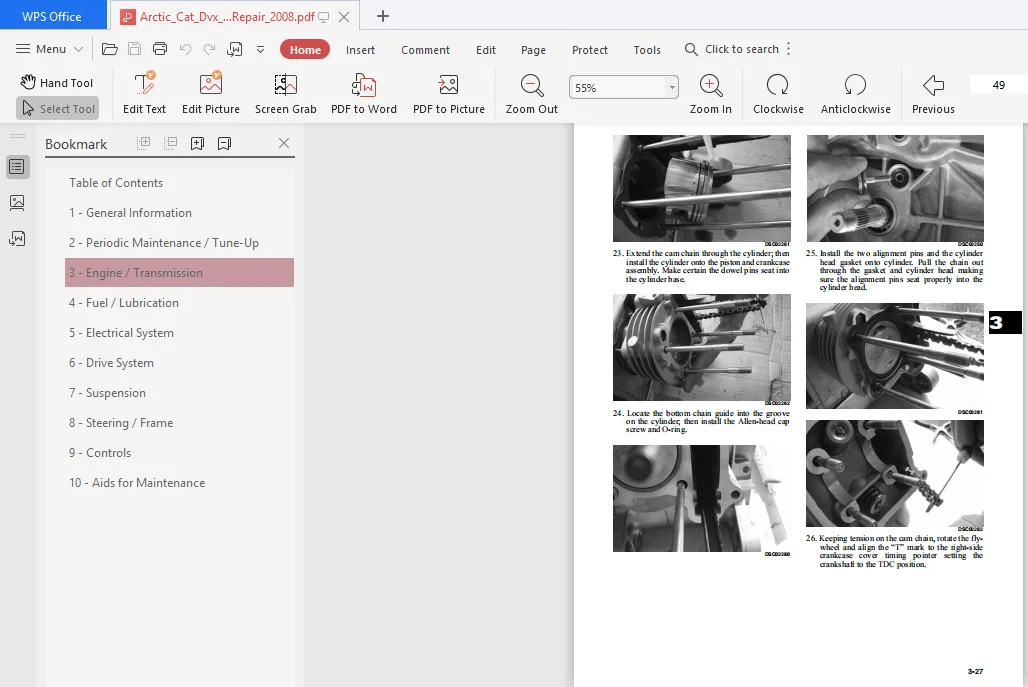This screenshot has height=687, width=1028.
Task: Click the PDF to Picture converter
Action: point(448,93)
